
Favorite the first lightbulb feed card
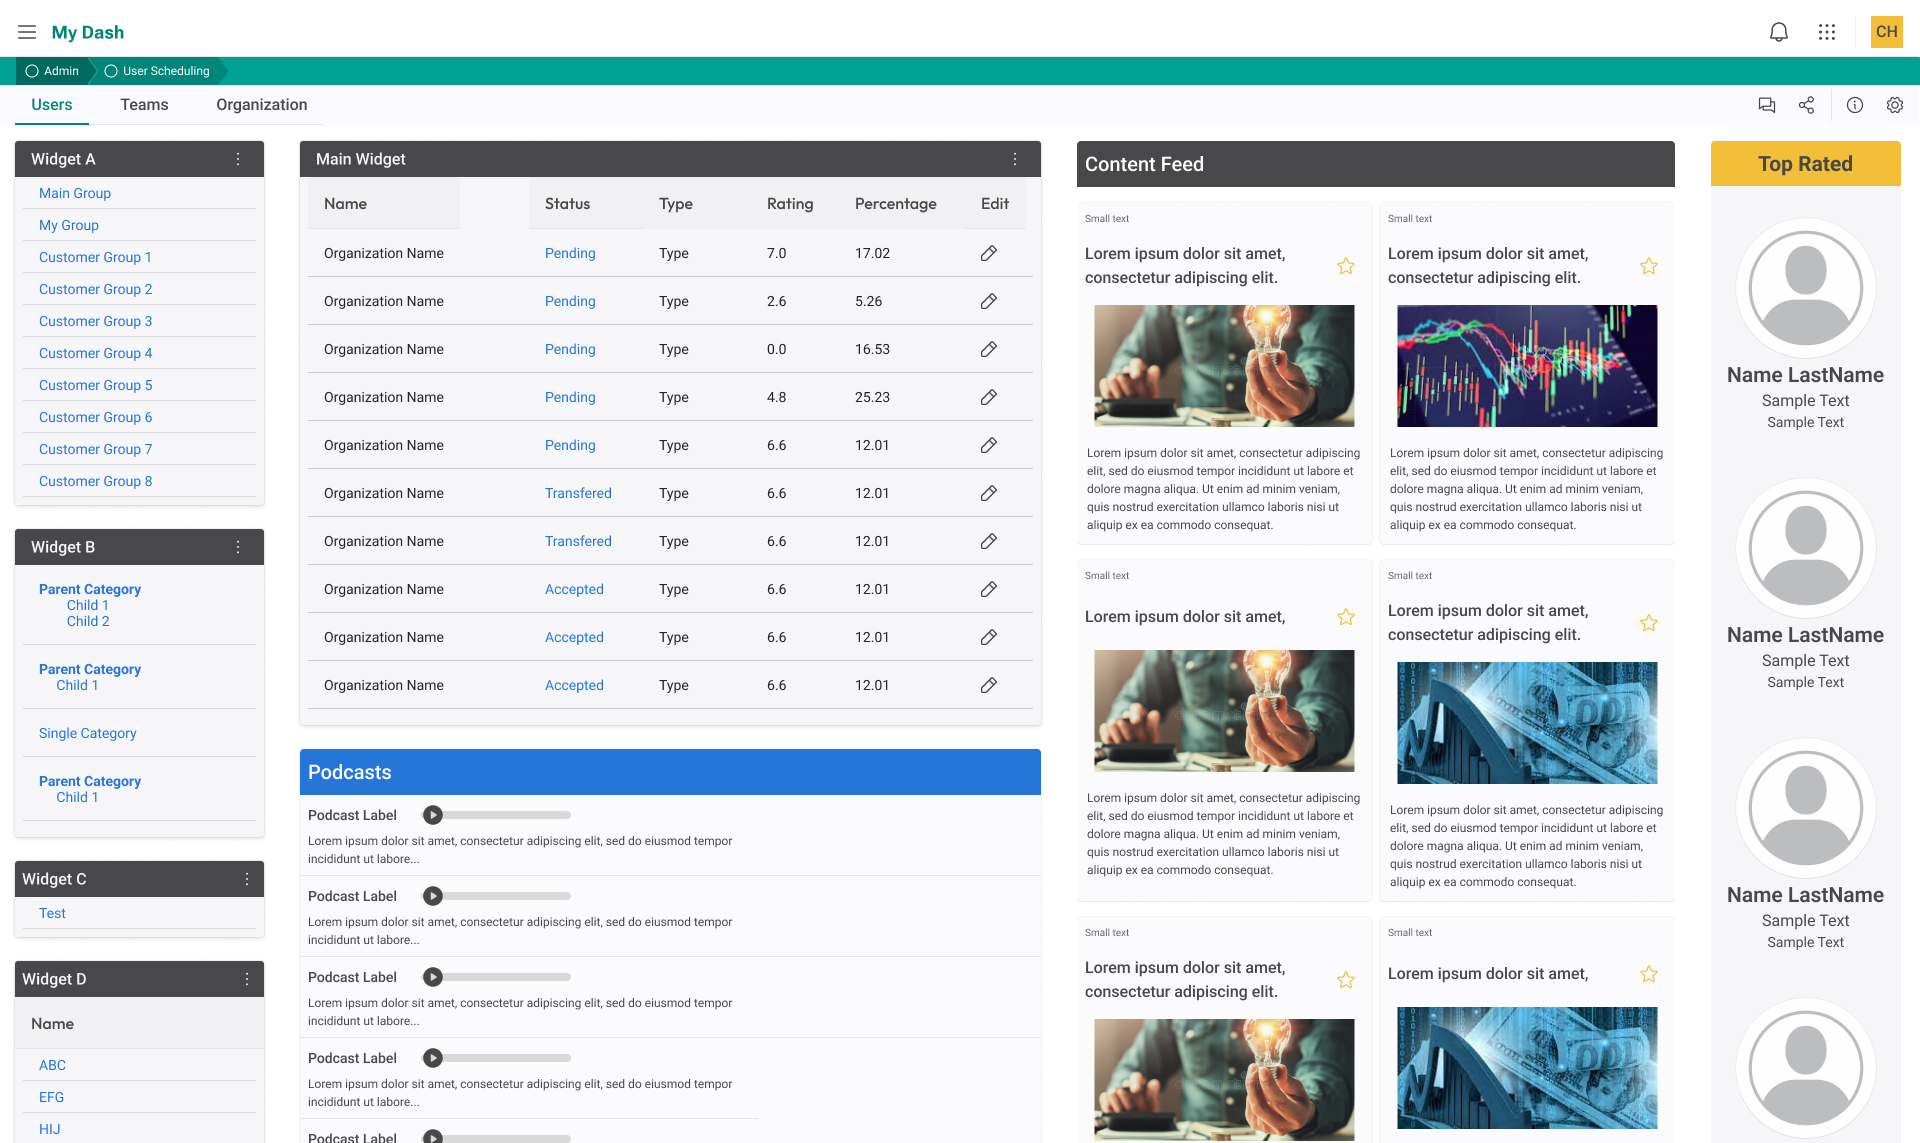click(x=1345, y=266)
